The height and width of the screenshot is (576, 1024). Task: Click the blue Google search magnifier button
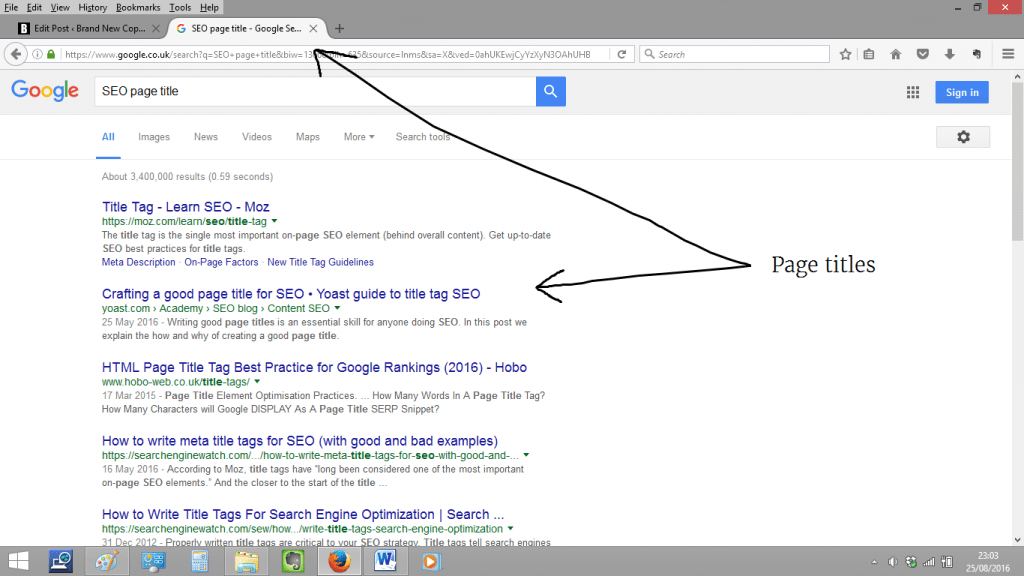(551, 91)
